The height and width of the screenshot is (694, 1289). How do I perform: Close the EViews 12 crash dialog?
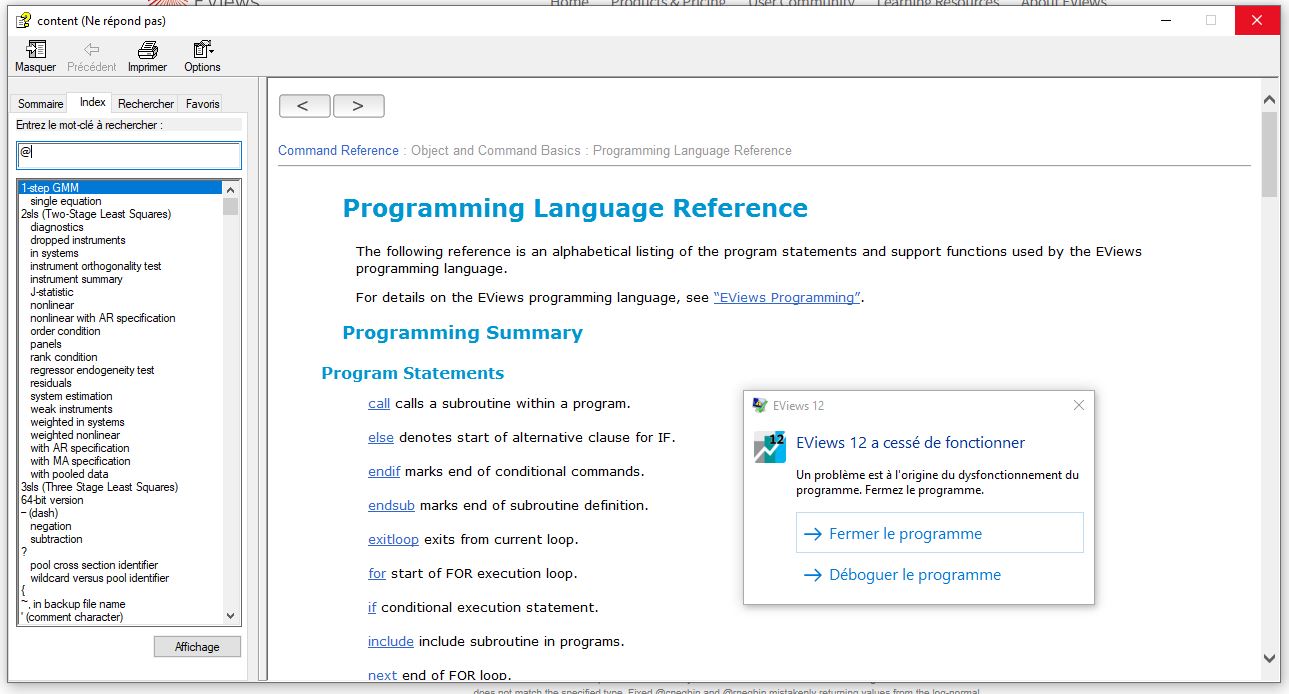(1078, 405)
